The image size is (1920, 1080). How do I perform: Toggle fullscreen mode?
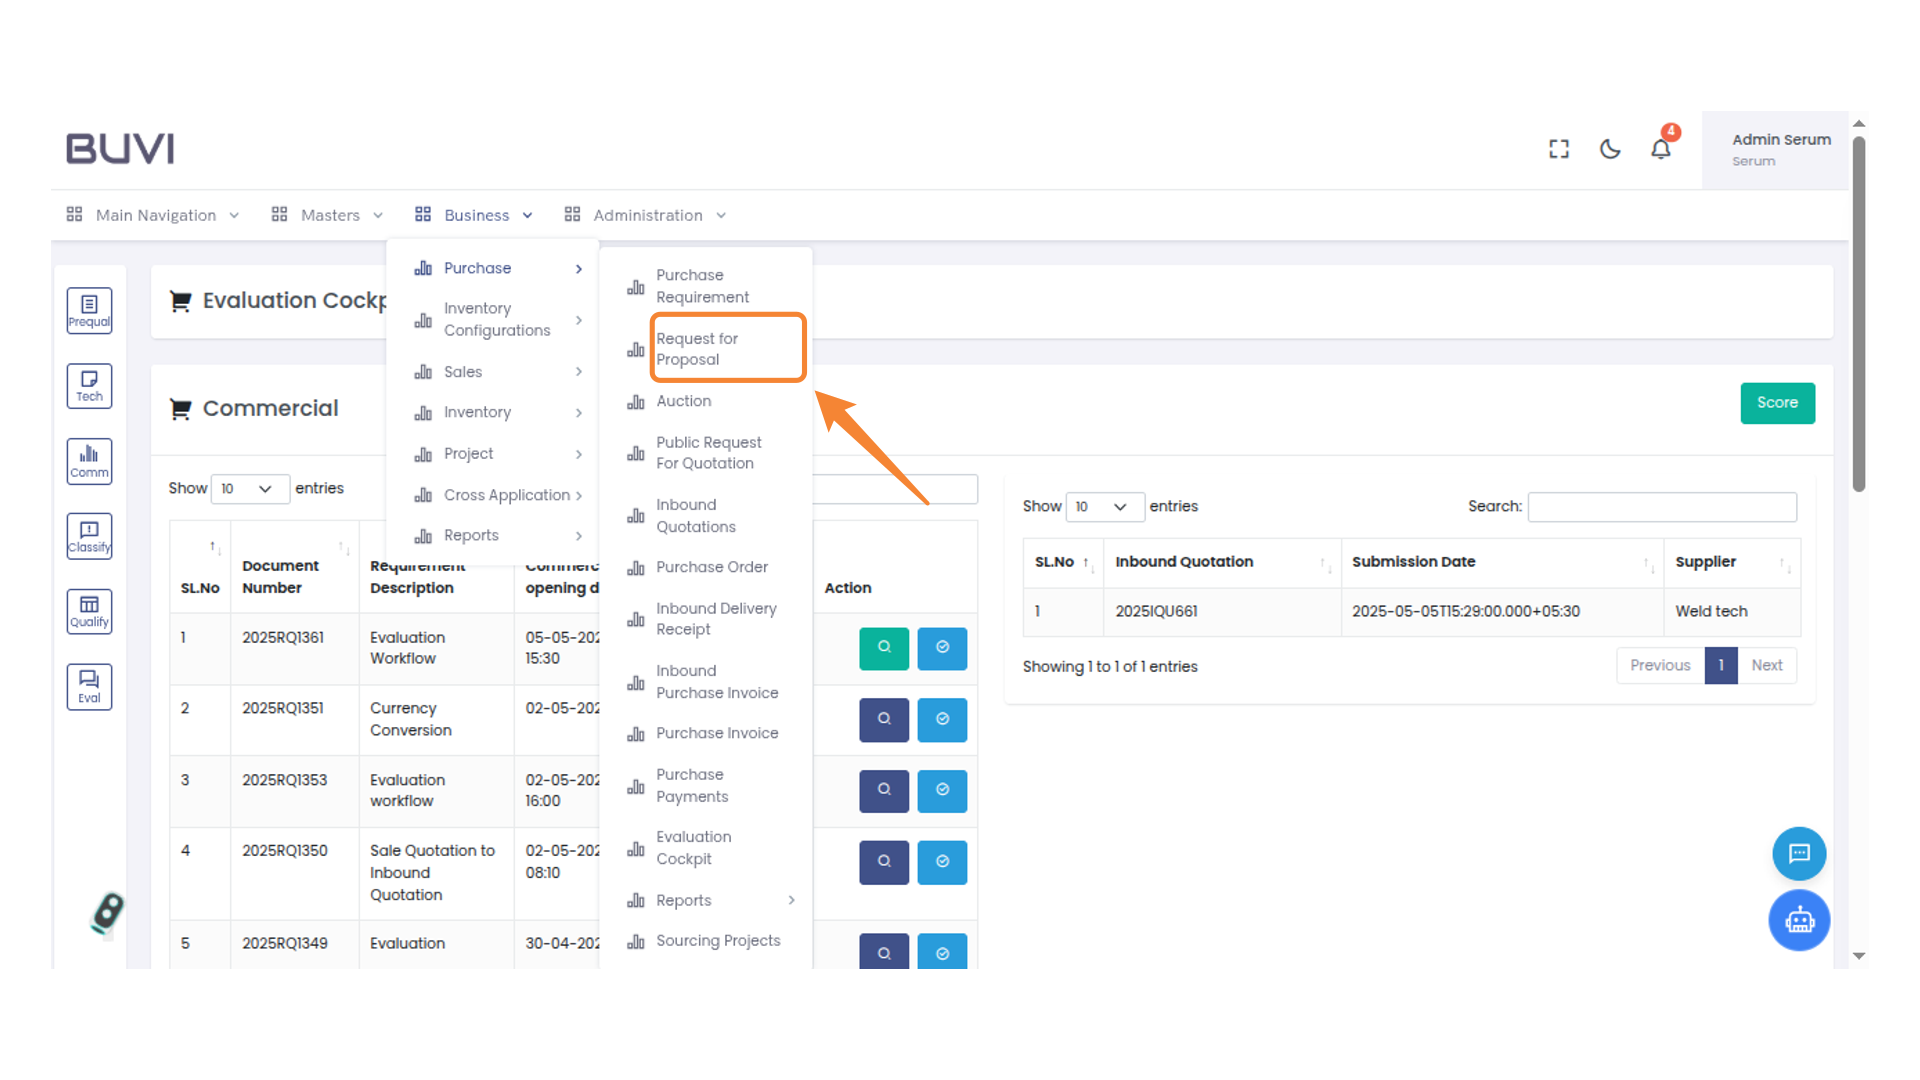(x=1558, y=148)
